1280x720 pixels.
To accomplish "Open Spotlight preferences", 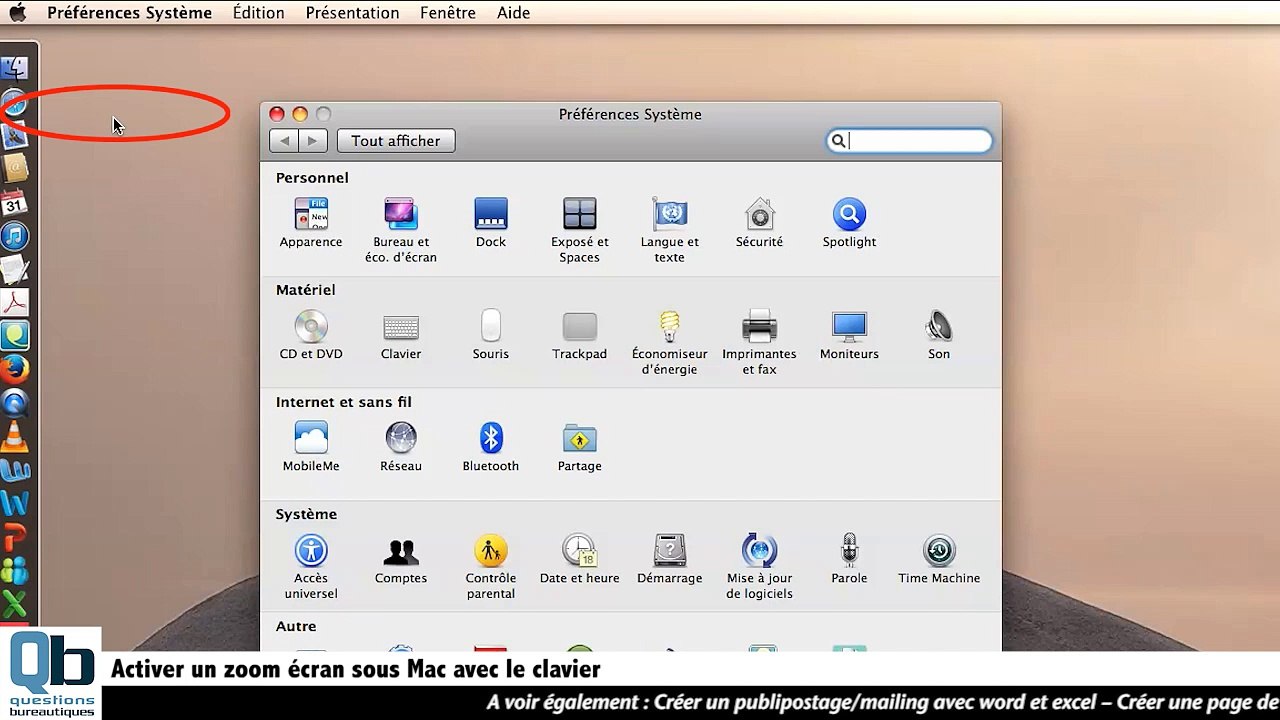I will point(849,215).
